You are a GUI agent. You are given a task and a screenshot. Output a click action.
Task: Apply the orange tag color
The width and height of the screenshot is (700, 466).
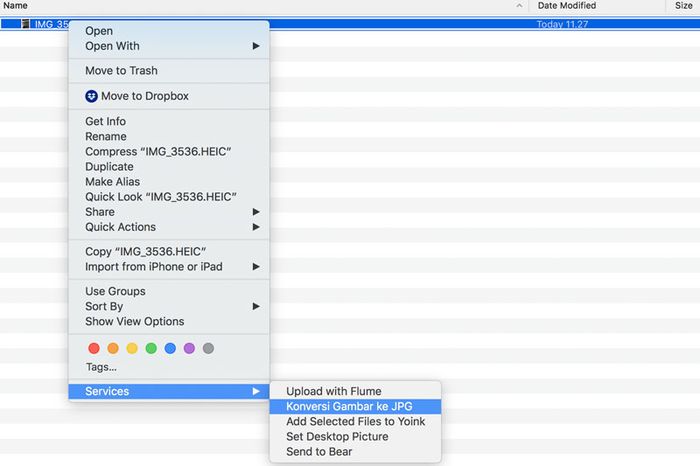coord(113,348)
